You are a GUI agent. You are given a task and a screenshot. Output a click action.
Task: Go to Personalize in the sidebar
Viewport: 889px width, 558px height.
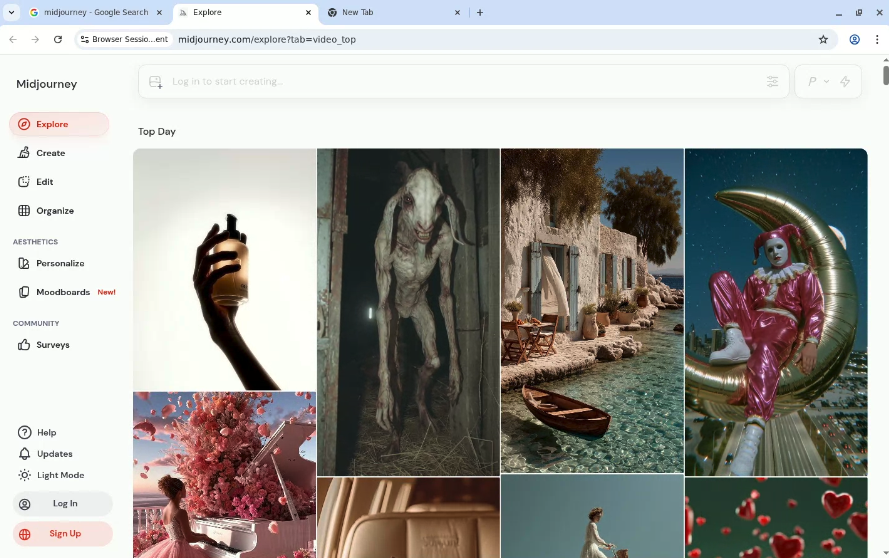point(60,264)
